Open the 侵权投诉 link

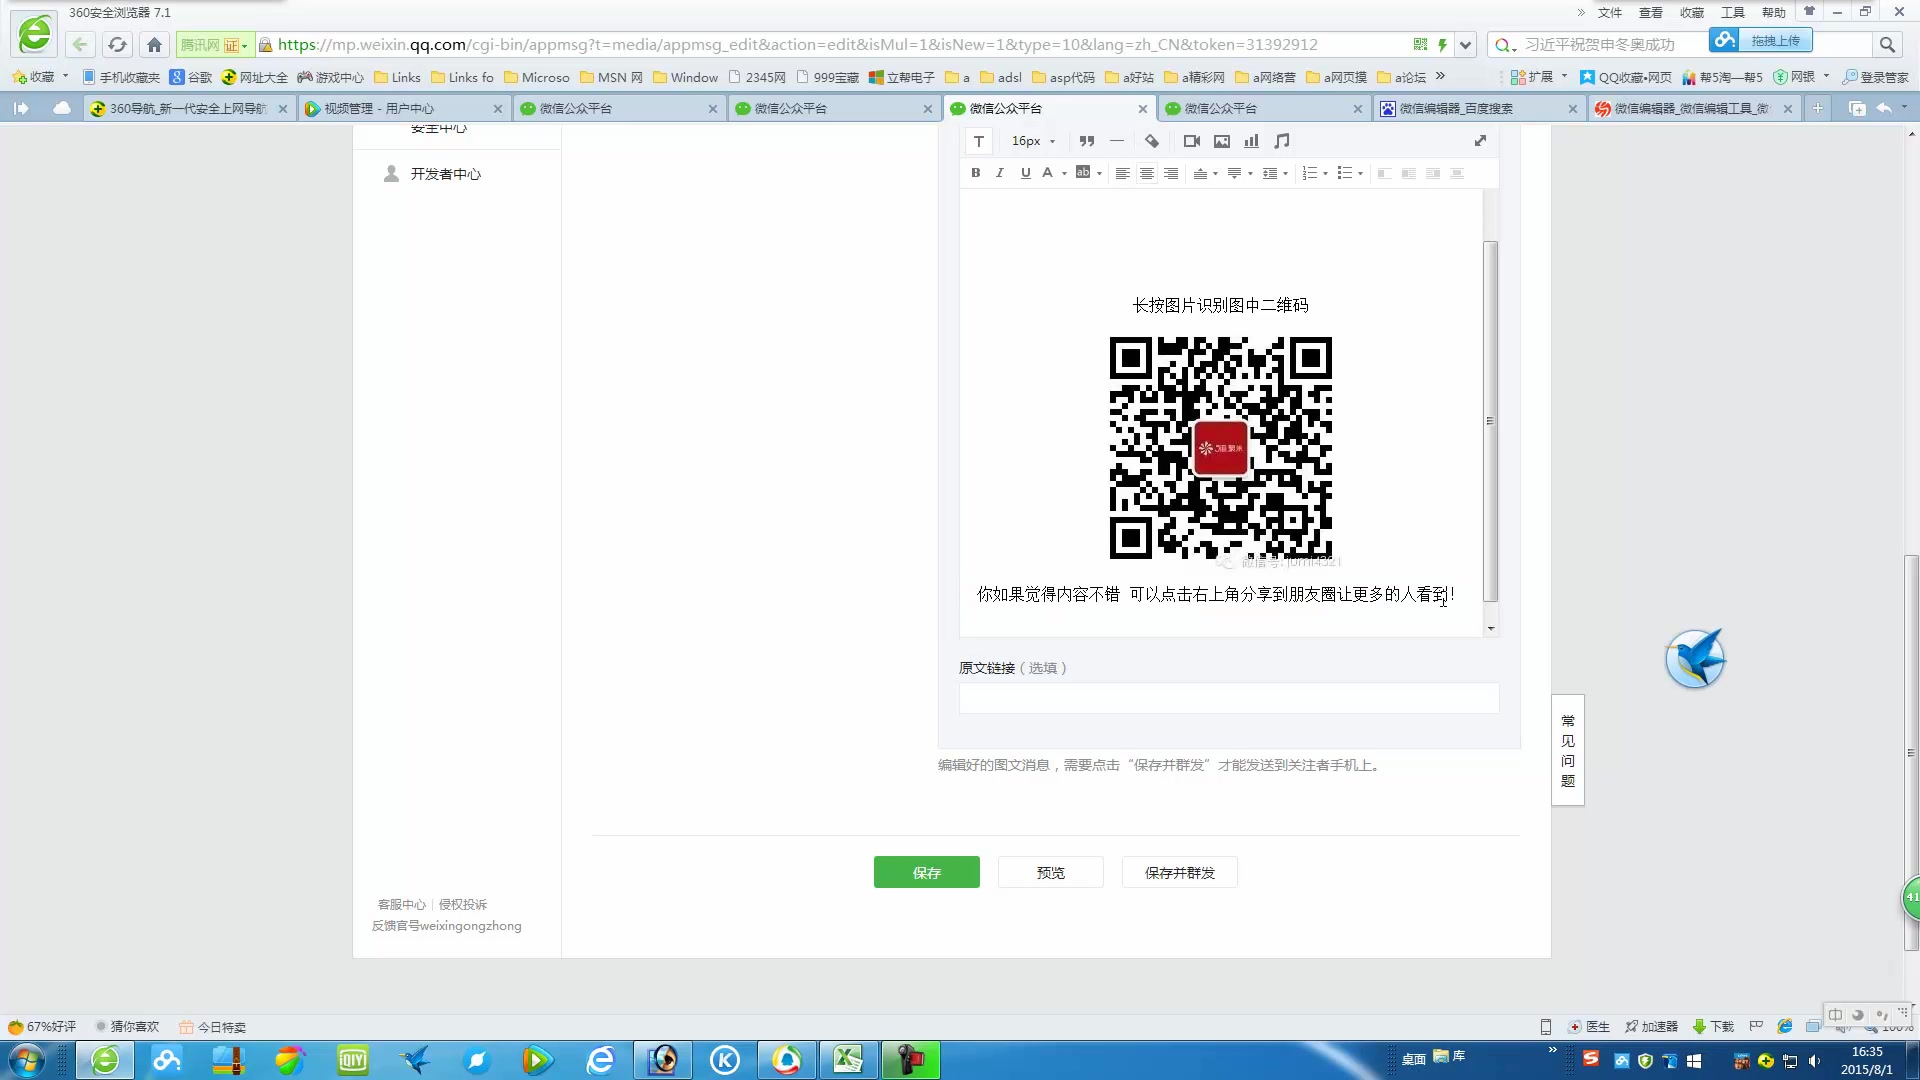[463, 904]
